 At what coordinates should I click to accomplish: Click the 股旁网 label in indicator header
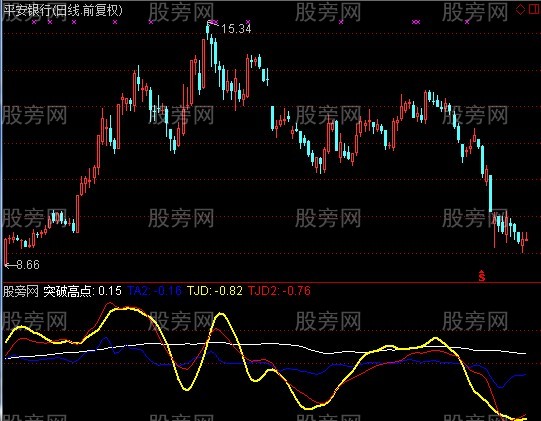[x=21, y=291]
